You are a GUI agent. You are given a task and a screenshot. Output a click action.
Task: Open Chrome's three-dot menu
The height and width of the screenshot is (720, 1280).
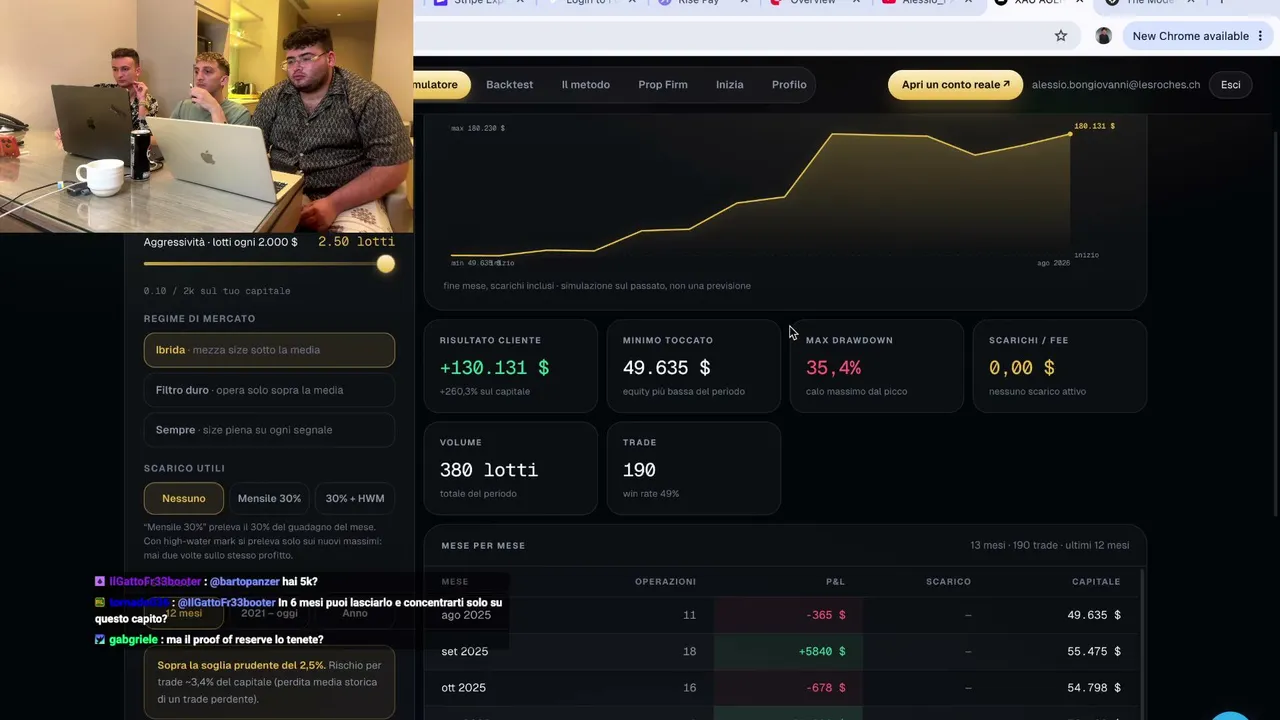click(x=1262, y=36)
